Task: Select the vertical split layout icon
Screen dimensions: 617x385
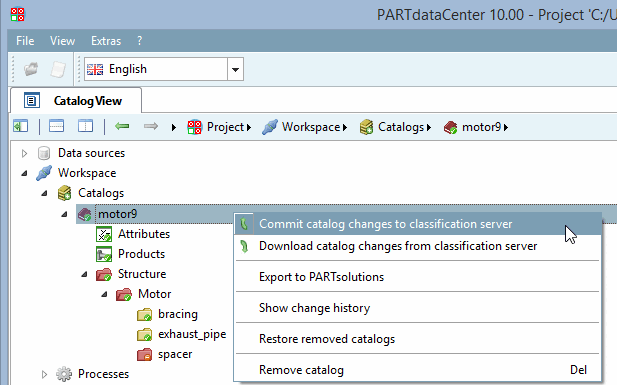Action: point(85,126)
